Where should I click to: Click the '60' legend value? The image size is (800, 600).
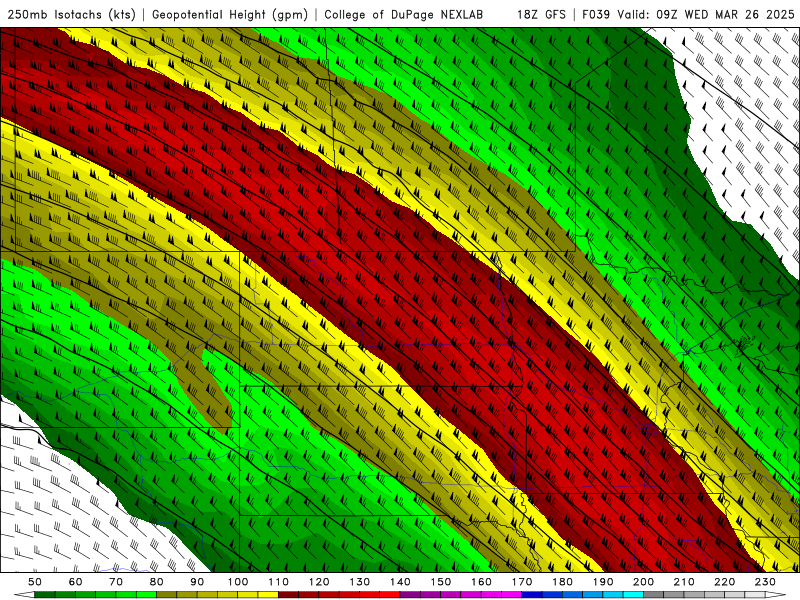coord(75,582)
